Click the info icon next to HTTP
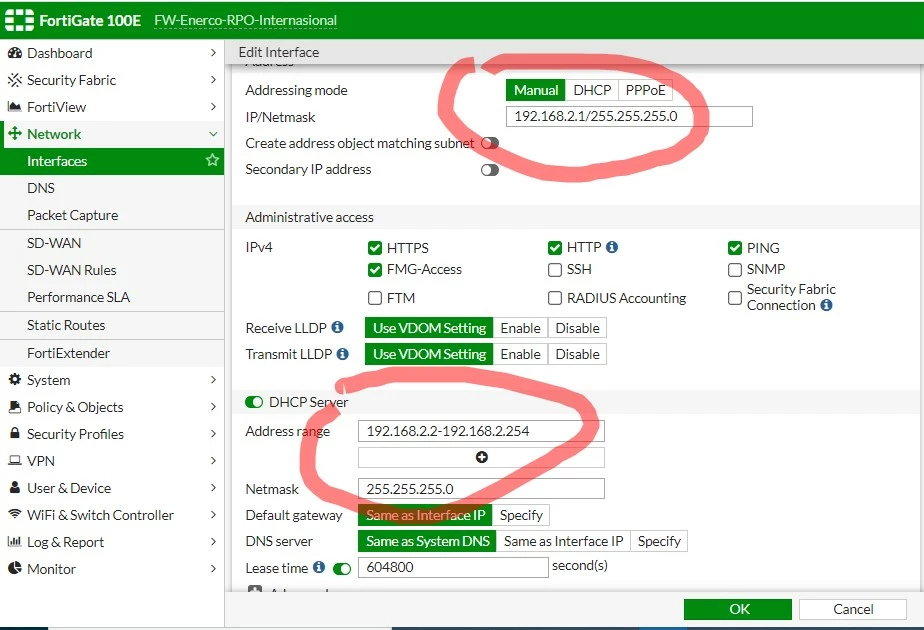Image resolution: width=924 pixels, height=630 pixels. [x=612, y=247]
